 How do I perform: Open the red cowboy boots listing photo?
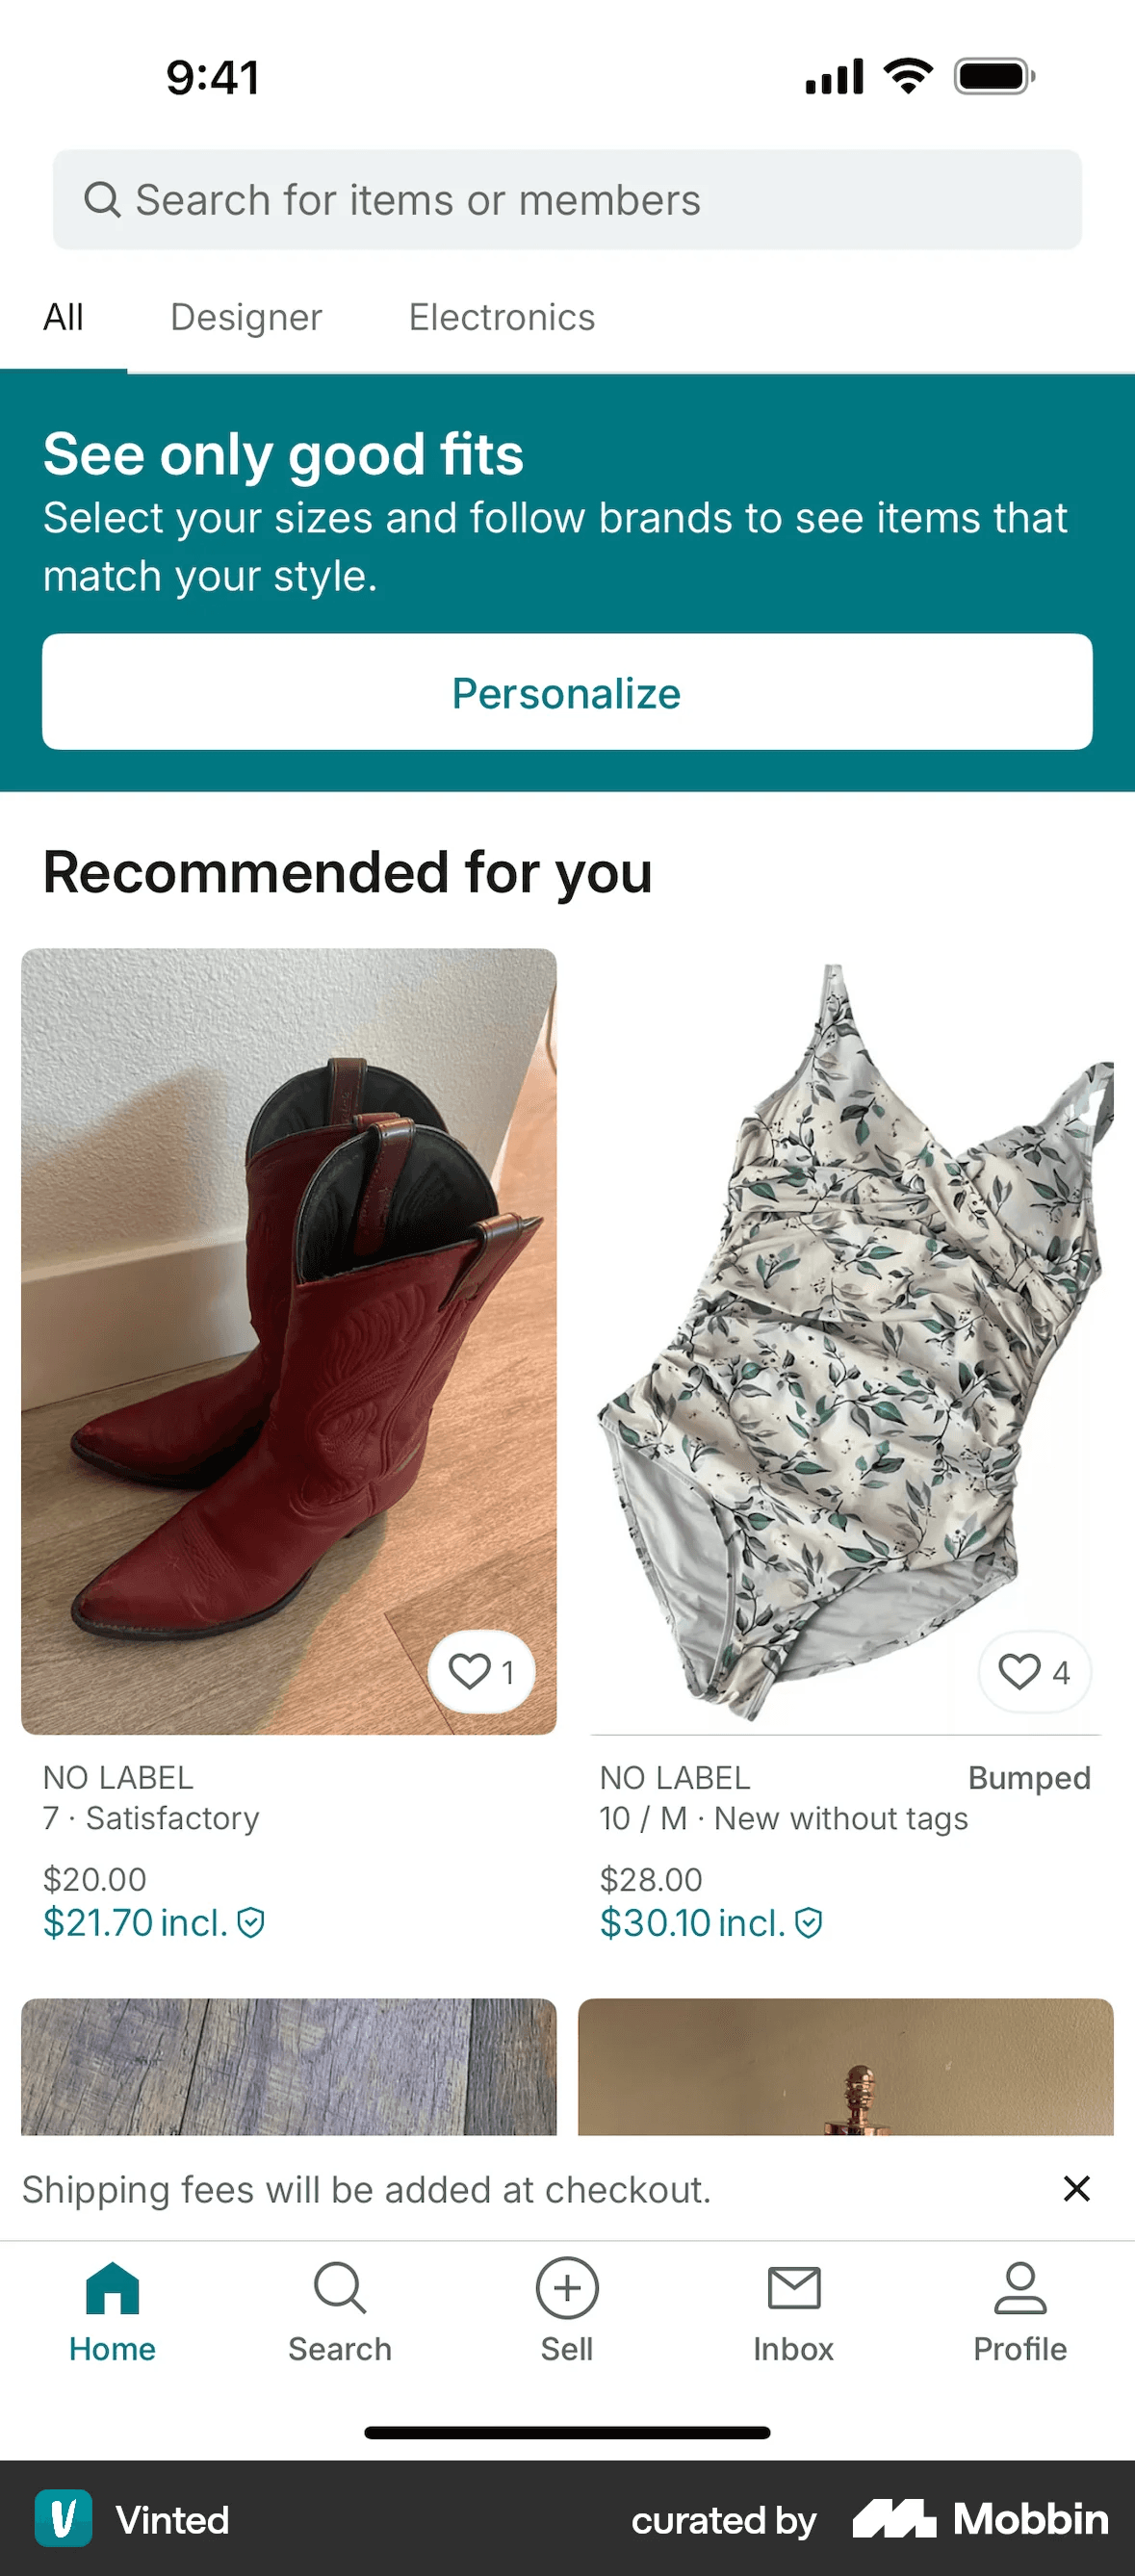tap(289, 1342)
